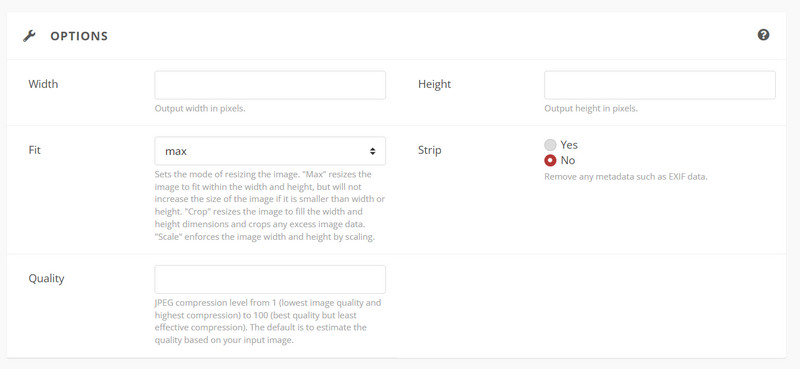800x369 pixels.
Task: Click the Fit label
Action: [34, 151]
